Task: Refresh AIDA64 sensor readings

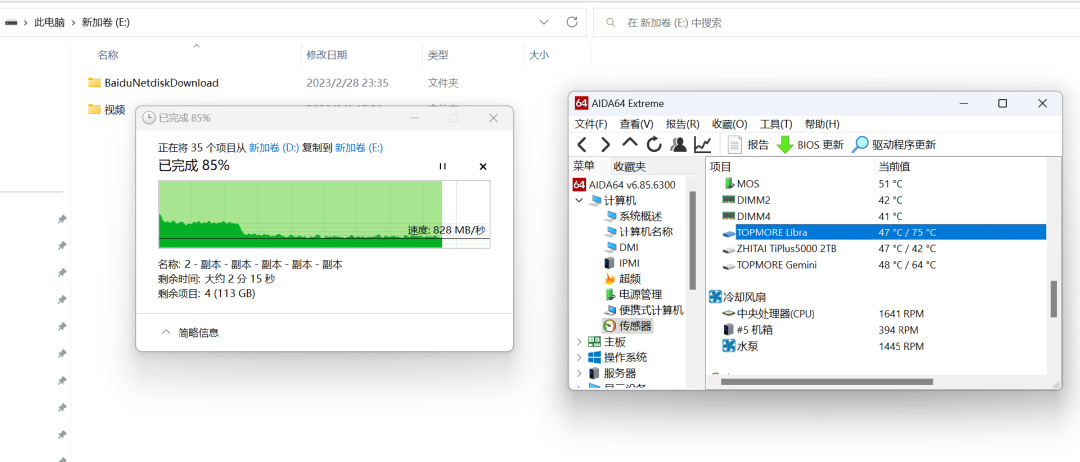Action: pos(654,145)
